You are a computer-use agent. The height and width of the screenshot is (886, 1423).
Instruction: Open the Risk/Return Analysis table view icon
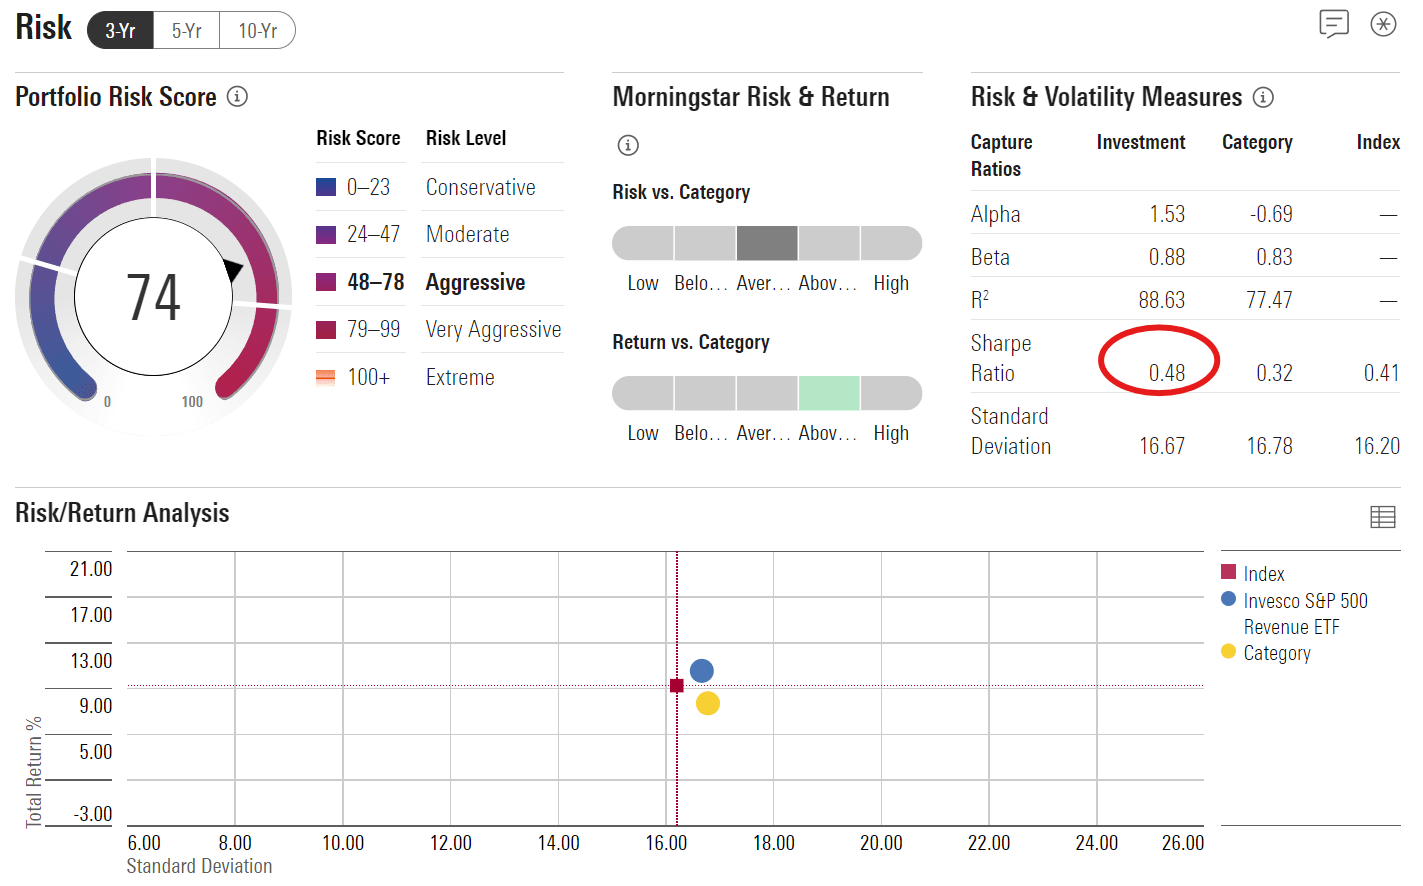(x=1383, y=517)
